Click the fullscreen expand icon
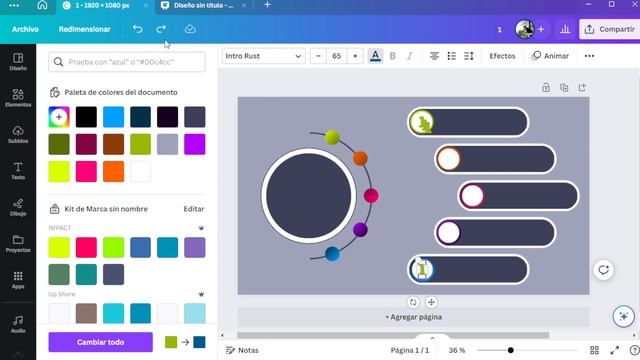This screenshot has width=640, height=360. click(x=615, y=350)
